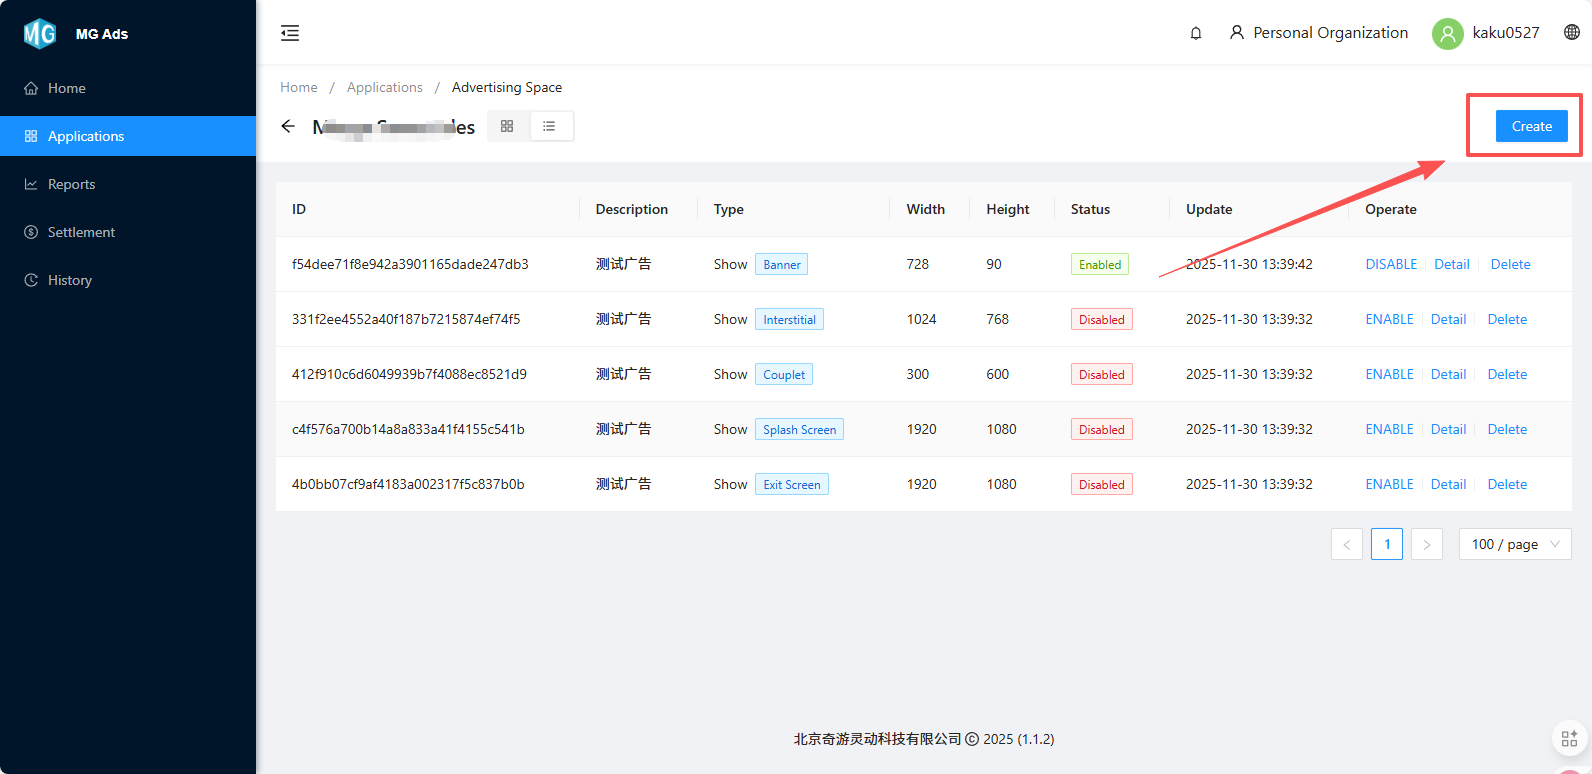
Task: Click the globe language icon
Action: tap(1572, 32)
